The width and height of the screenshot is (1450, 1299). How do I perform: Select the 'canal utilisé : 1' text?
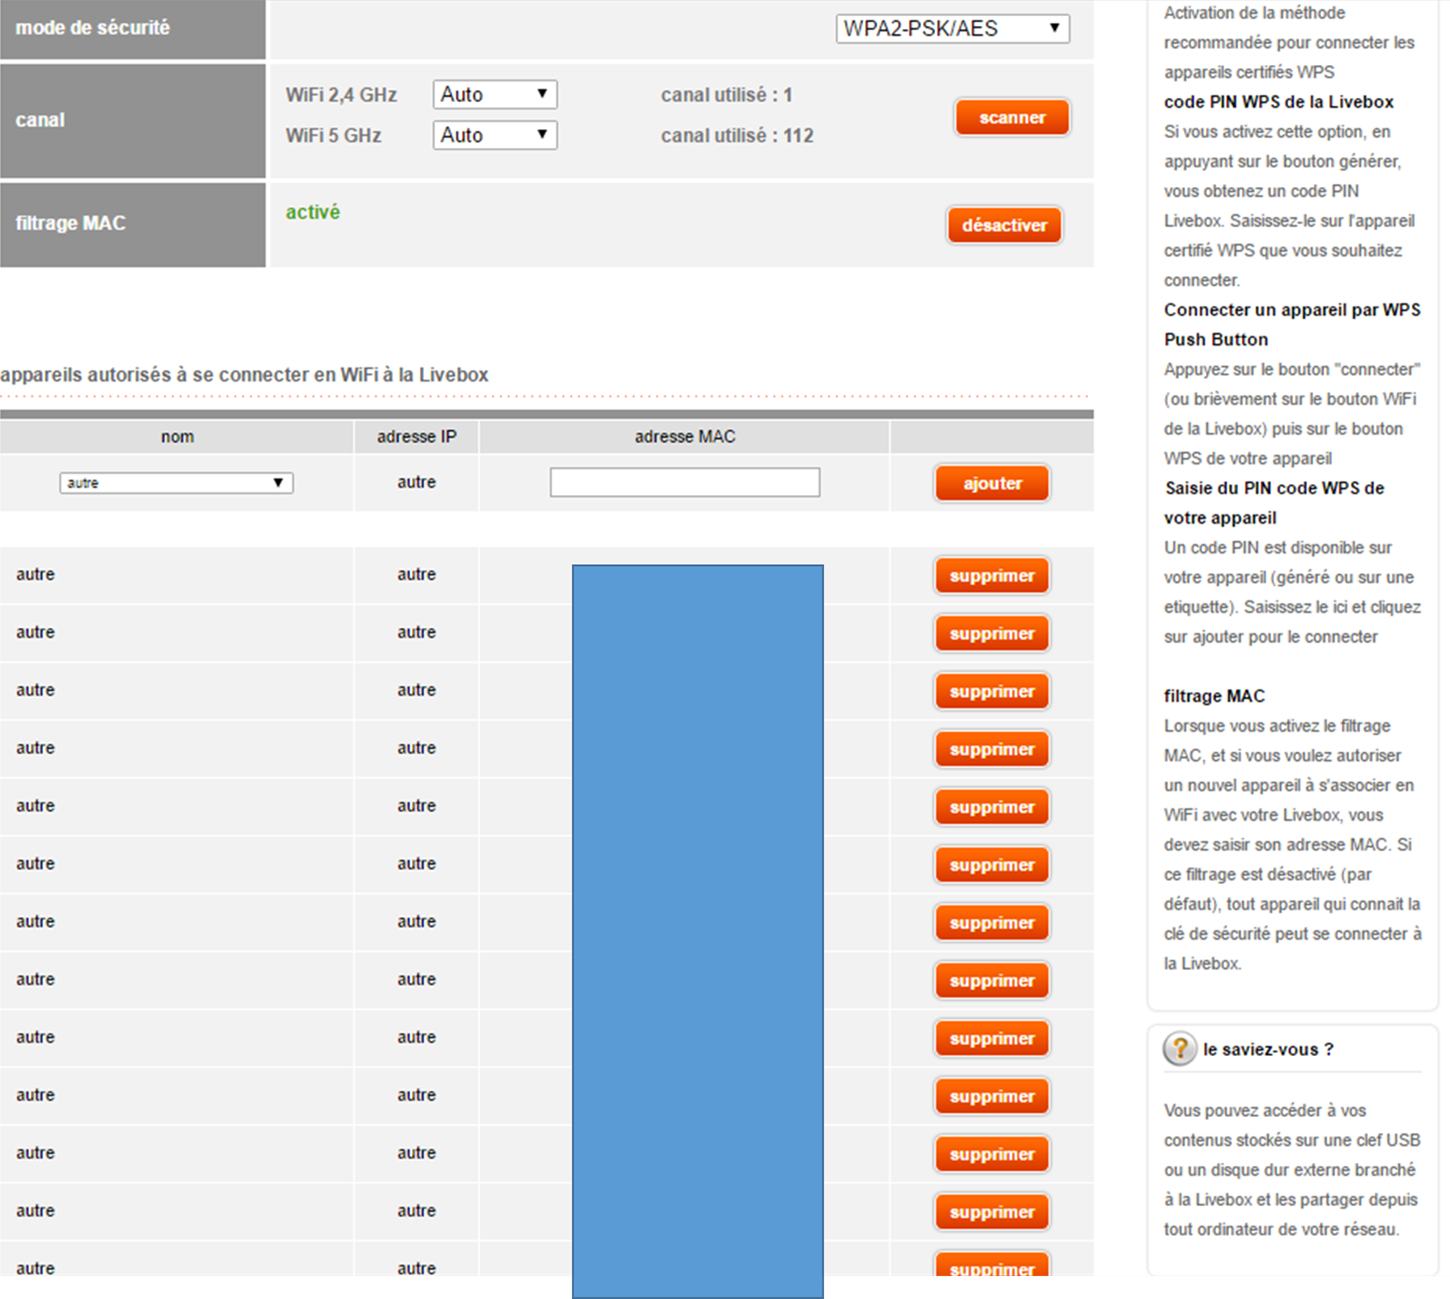click(x=726, y=95)
